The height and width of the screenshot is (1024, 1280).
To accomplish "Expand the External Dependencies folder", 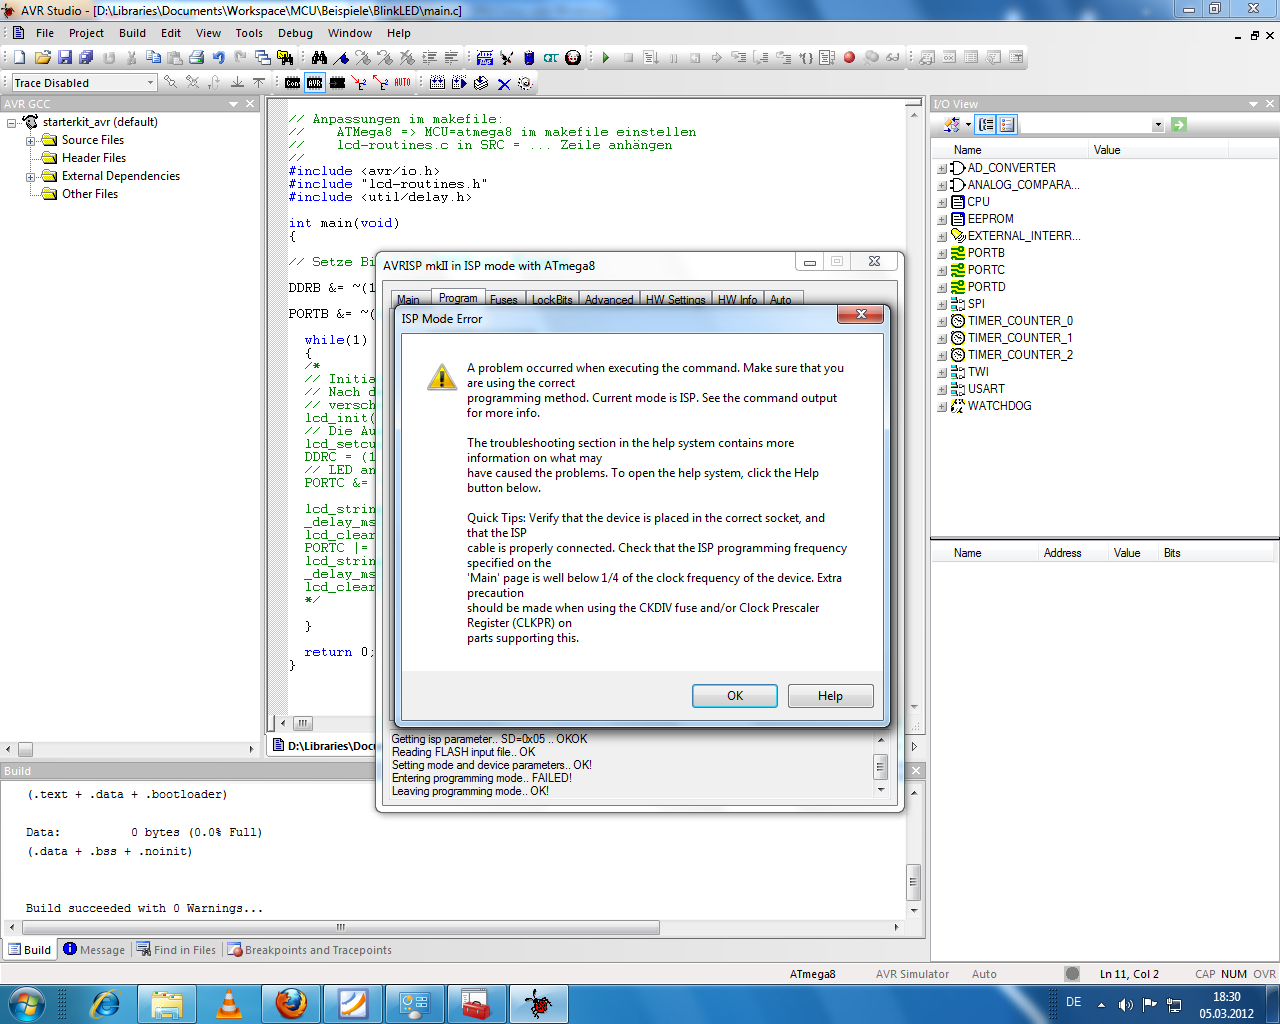I will click(31, 177).
